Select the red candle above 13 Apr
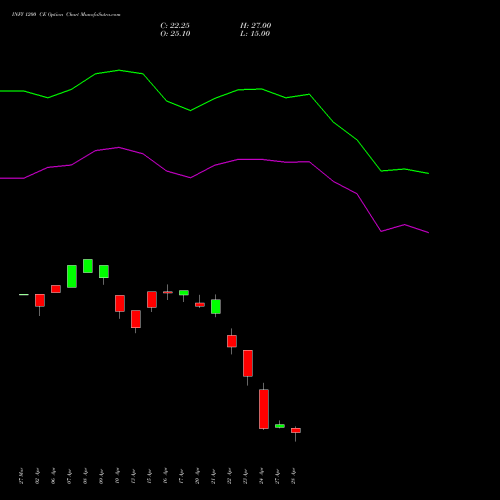The height and width of the screenshot is (500, 500). pos(136,319)
